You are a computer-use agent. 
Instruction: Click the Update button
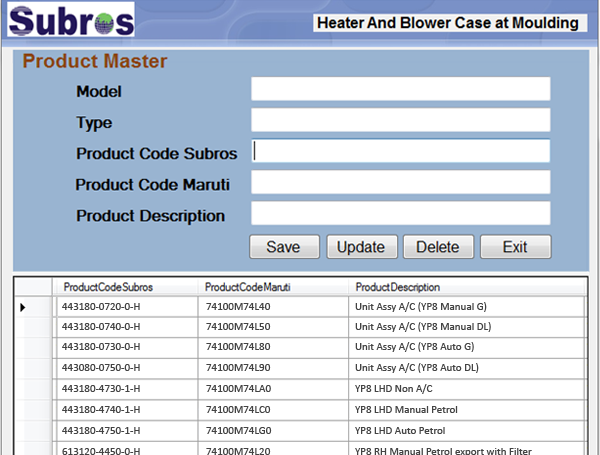point(362,247)
